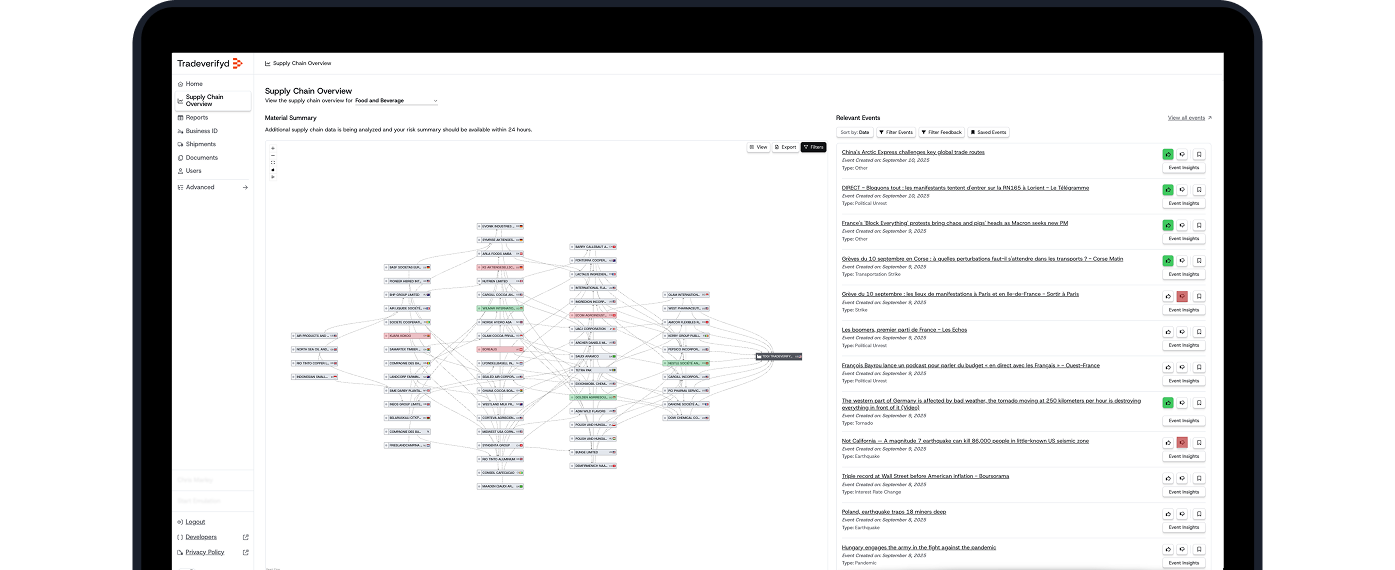Bookmark the DIRECT Bloquons tout event
Viewport: 1395px width, 570px height.
point(1199,190)
